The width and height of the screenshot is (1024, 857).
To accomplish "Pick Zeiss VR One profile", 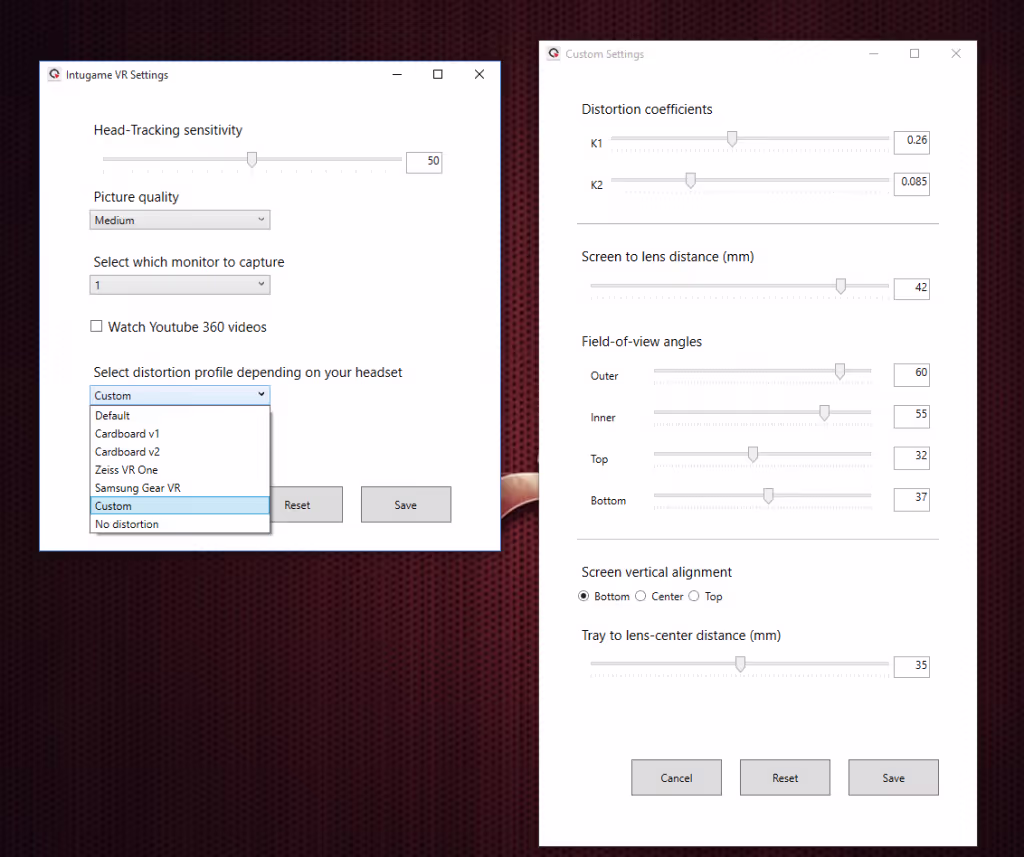I will (180, 470).
